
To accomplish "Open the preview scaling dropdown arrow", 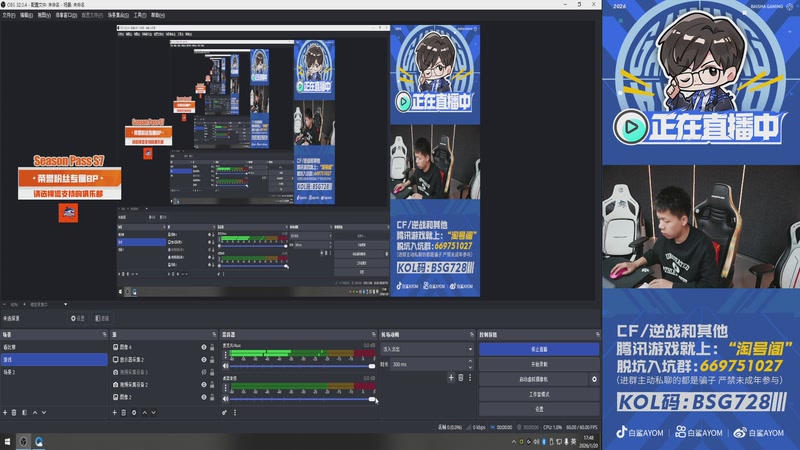I will click(x=65, y=305).
